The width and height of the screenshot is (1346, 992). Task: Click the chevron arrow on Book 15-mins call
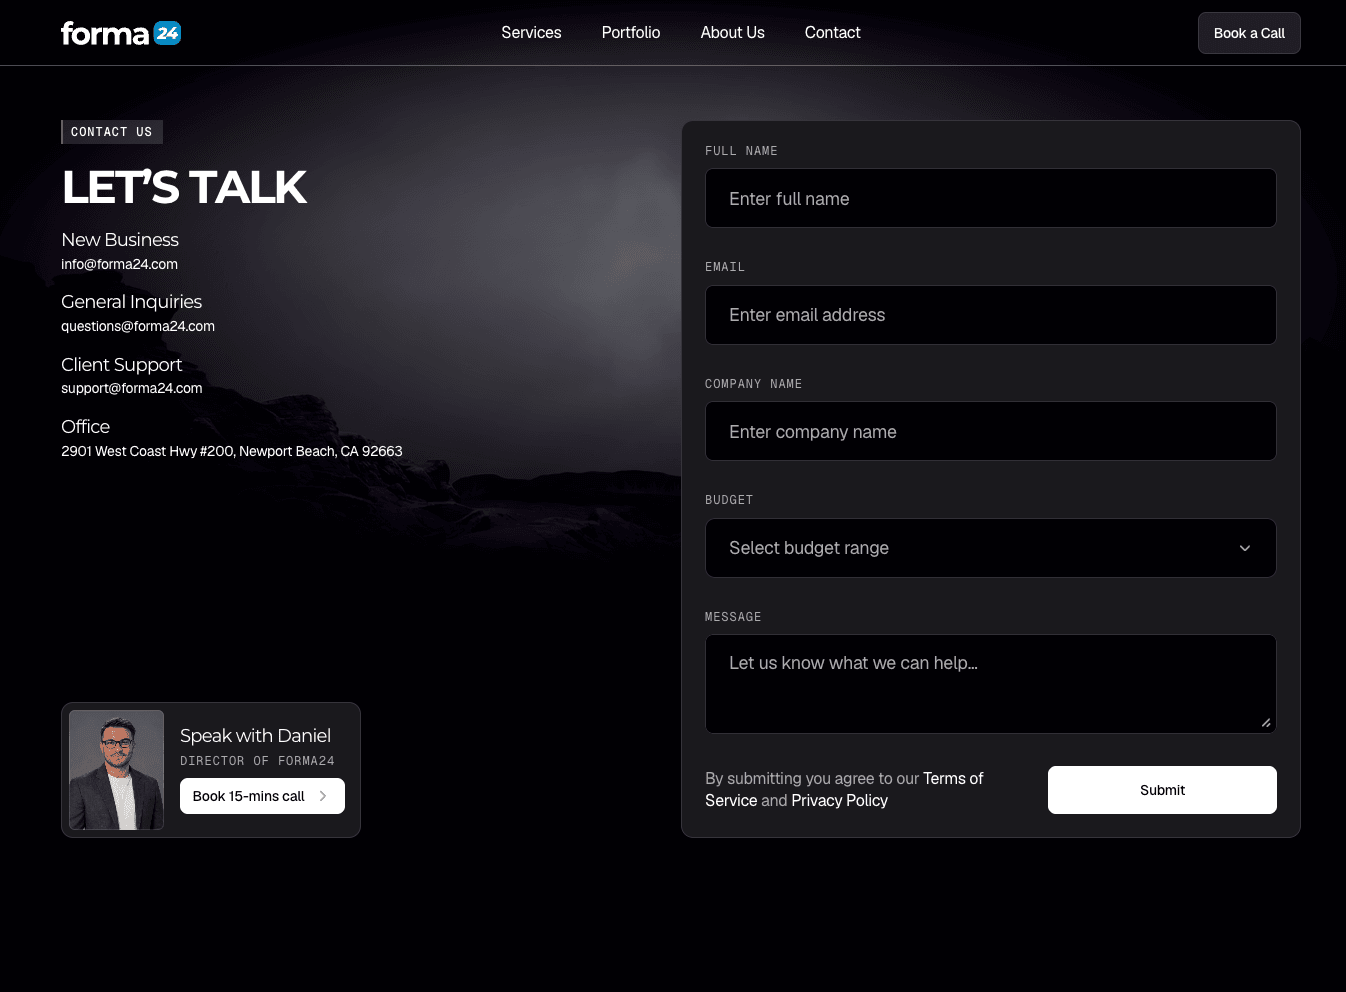click(323, 796)
